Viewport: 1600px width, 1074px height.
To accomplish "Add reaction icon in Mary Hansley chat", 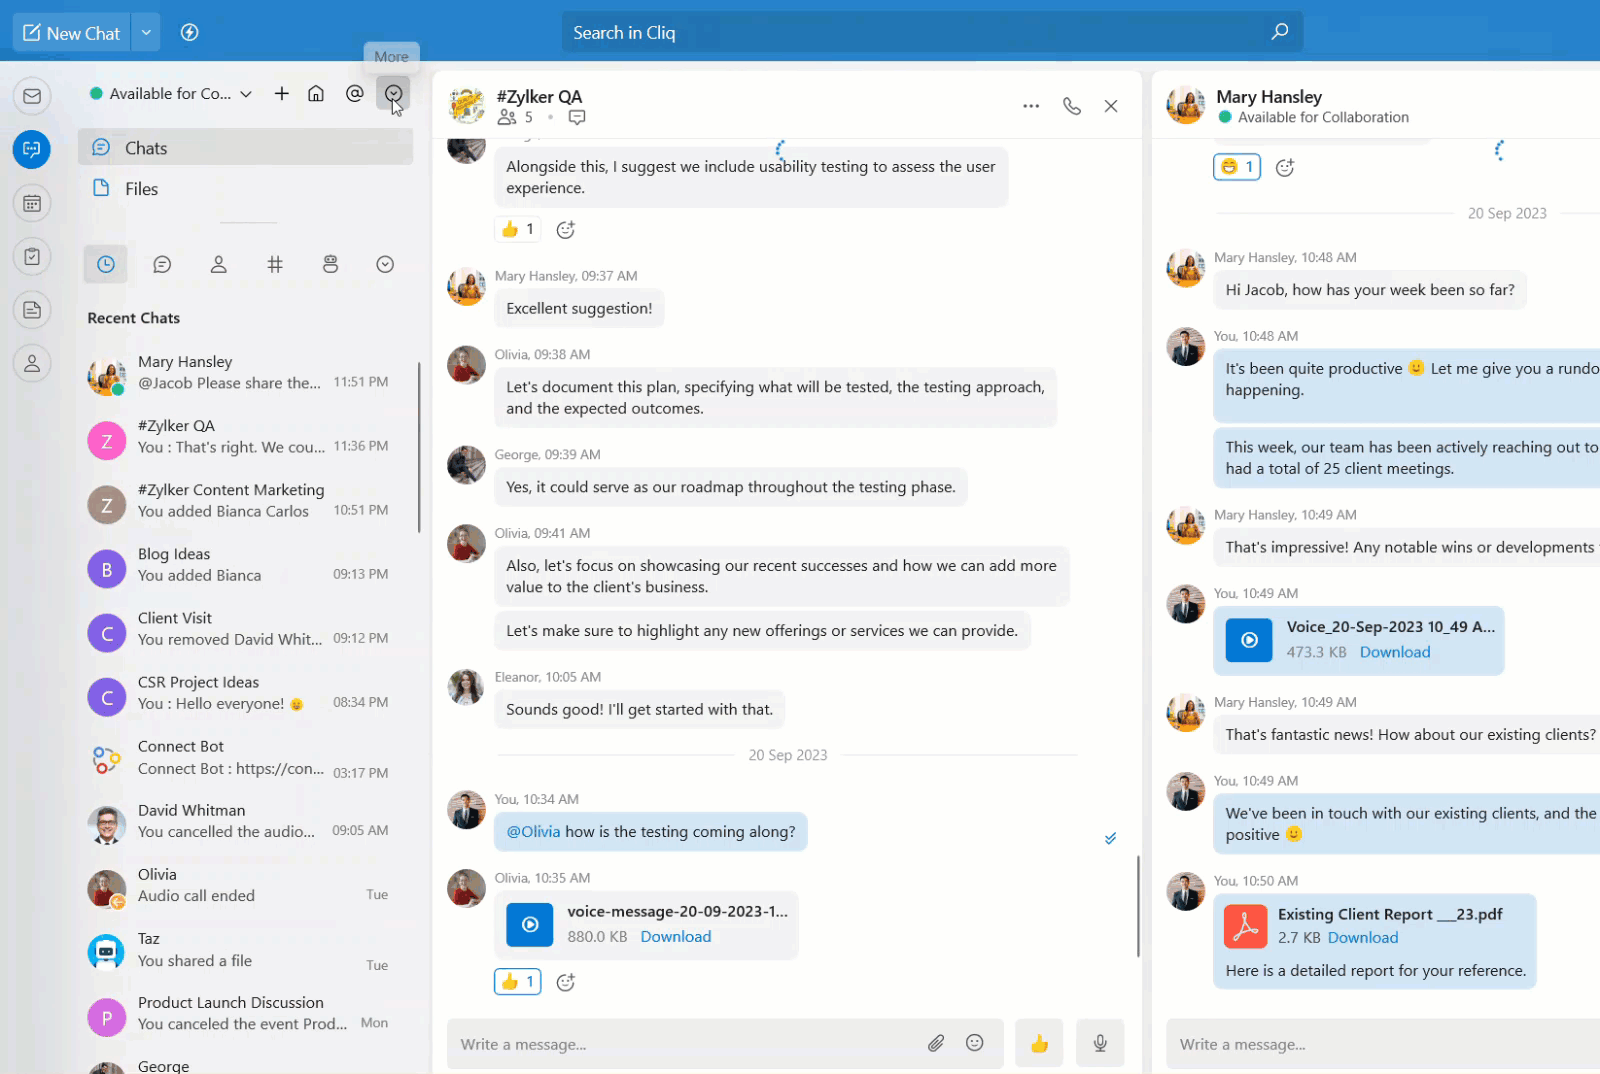I will point(1285,168).
